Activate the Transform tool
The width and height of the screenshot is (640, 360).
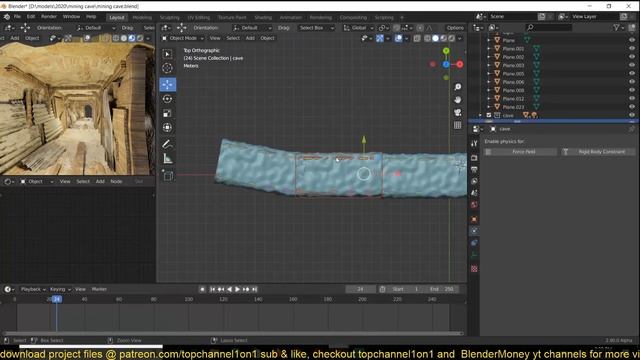167,128
